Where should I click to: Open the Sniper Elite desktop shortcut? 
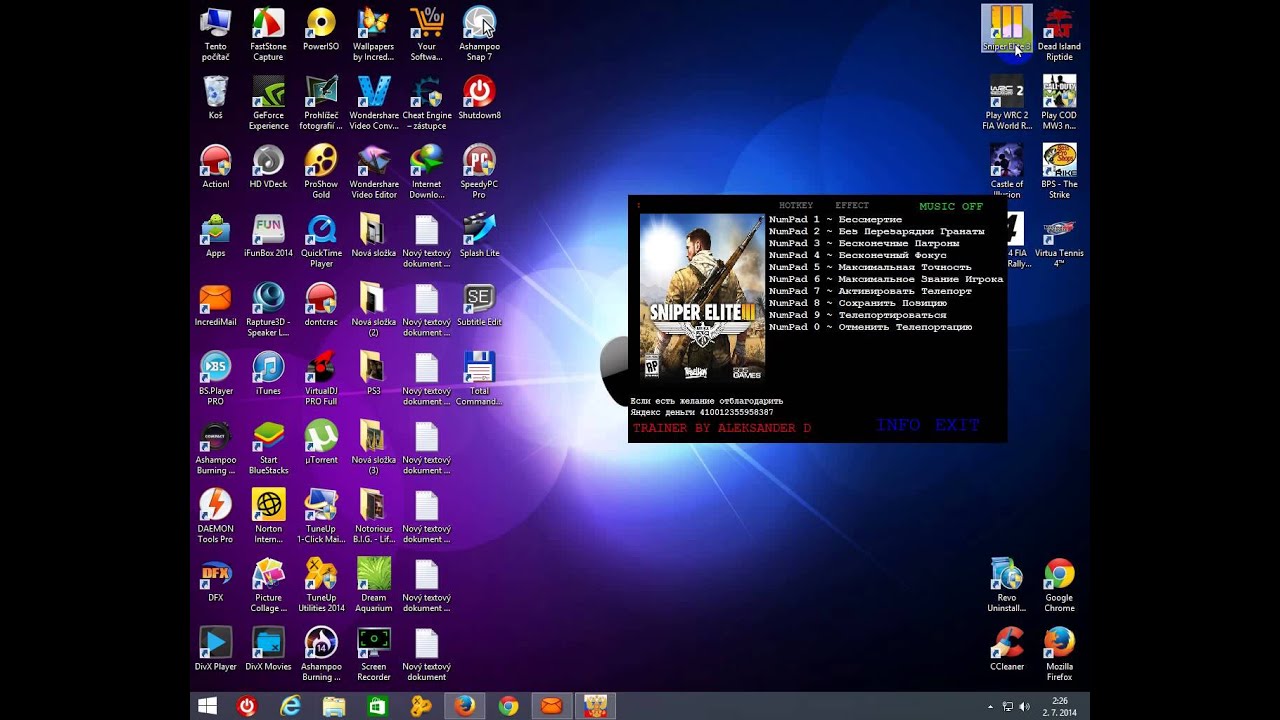tap(1006, 28)
